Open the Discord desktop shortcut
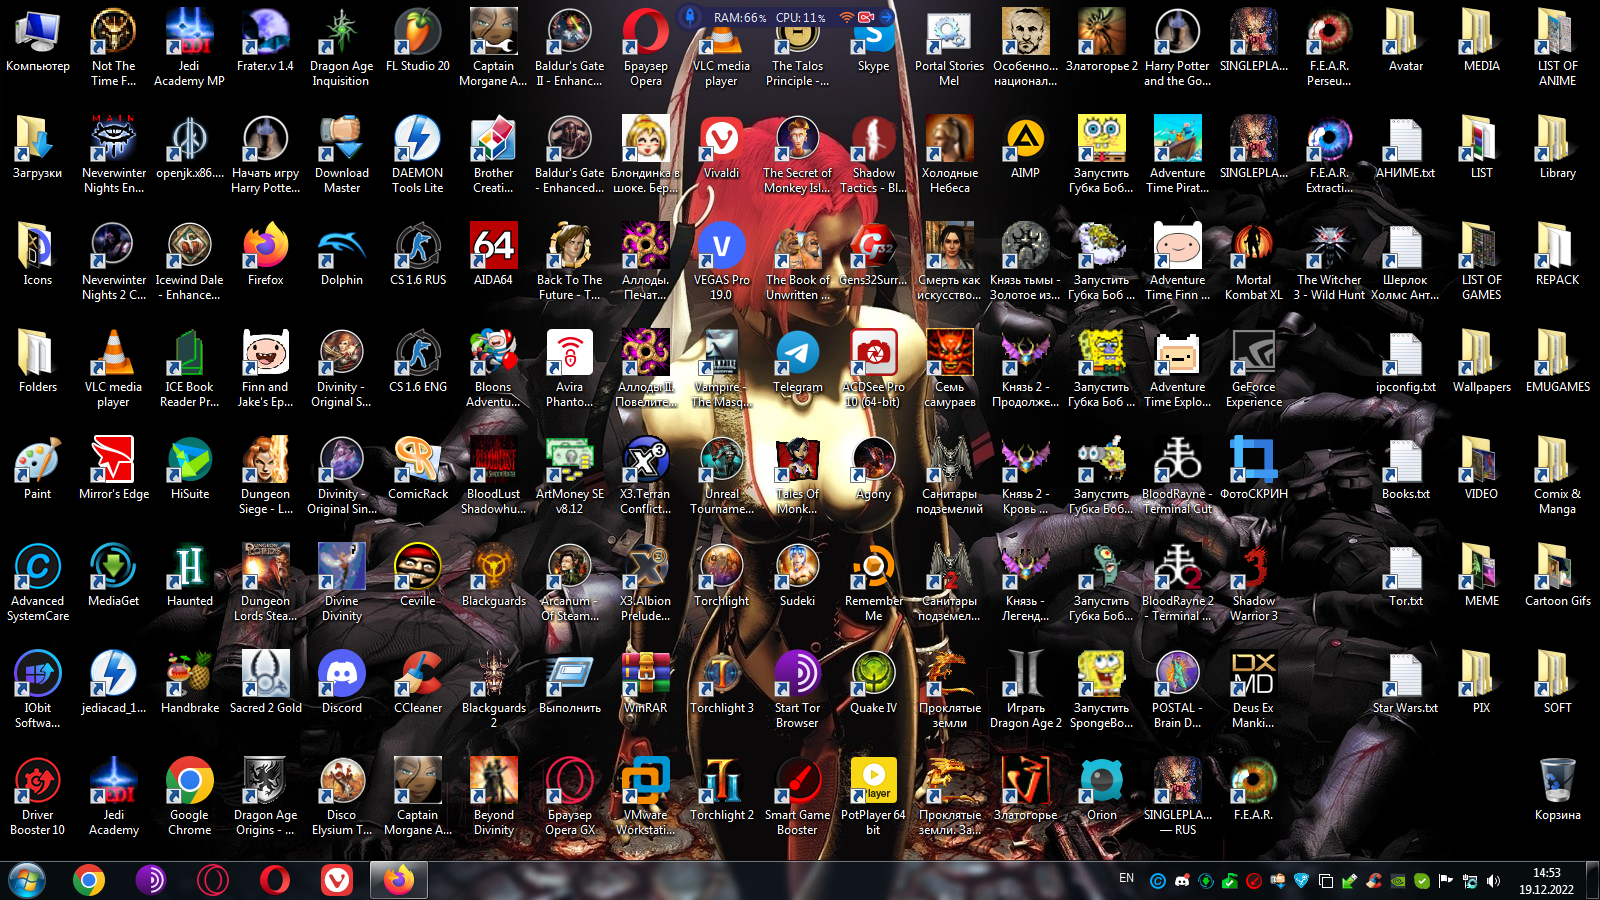The height and width of the screenshot is (900, 1600). tap(342, 682)
